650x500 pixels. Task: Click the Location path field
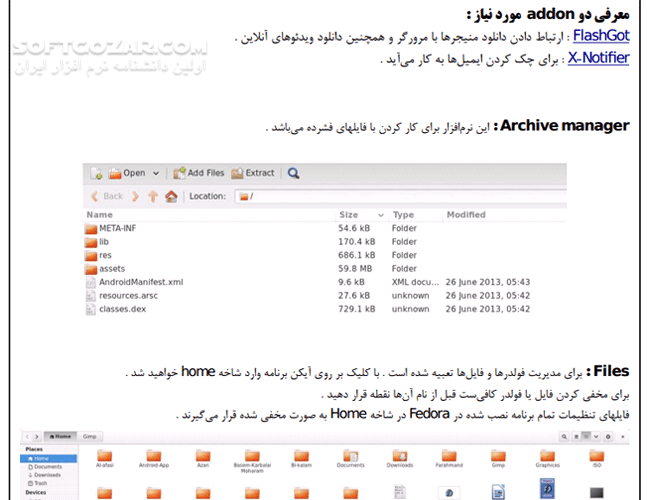[x=400, y=197]
